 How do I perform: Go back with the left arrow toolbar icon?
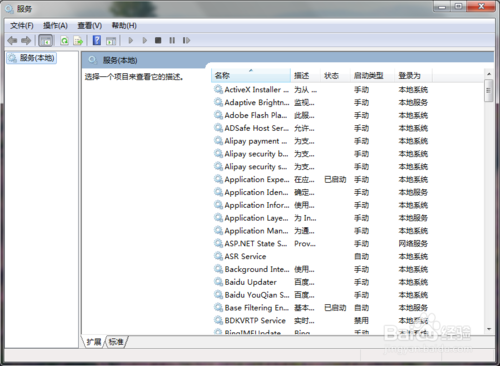[12, 41]
